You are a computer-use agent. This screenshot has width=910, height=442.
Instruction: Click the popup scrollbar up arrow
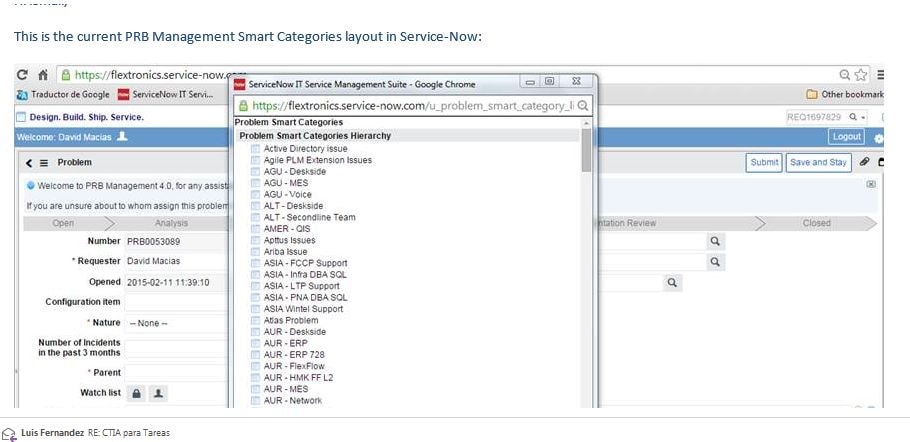586,123
